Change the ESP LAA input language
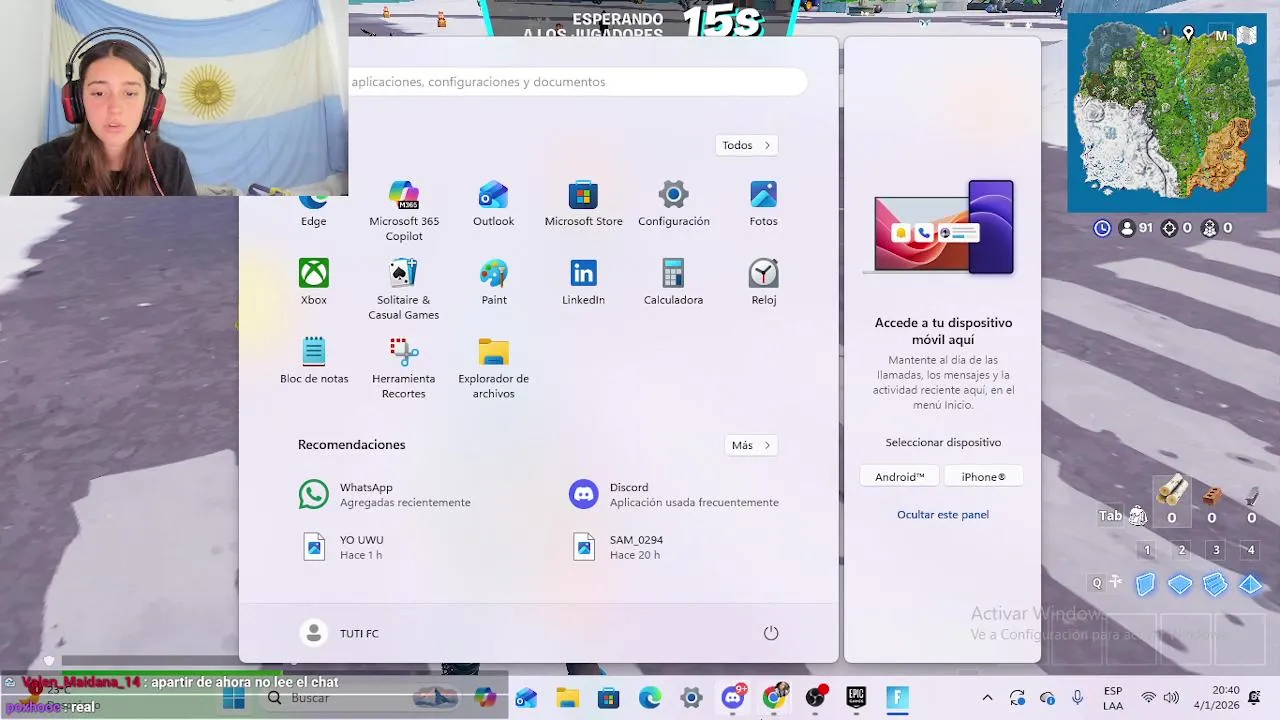Screen dimensions: 1280x720 [x=1113, y=698]
